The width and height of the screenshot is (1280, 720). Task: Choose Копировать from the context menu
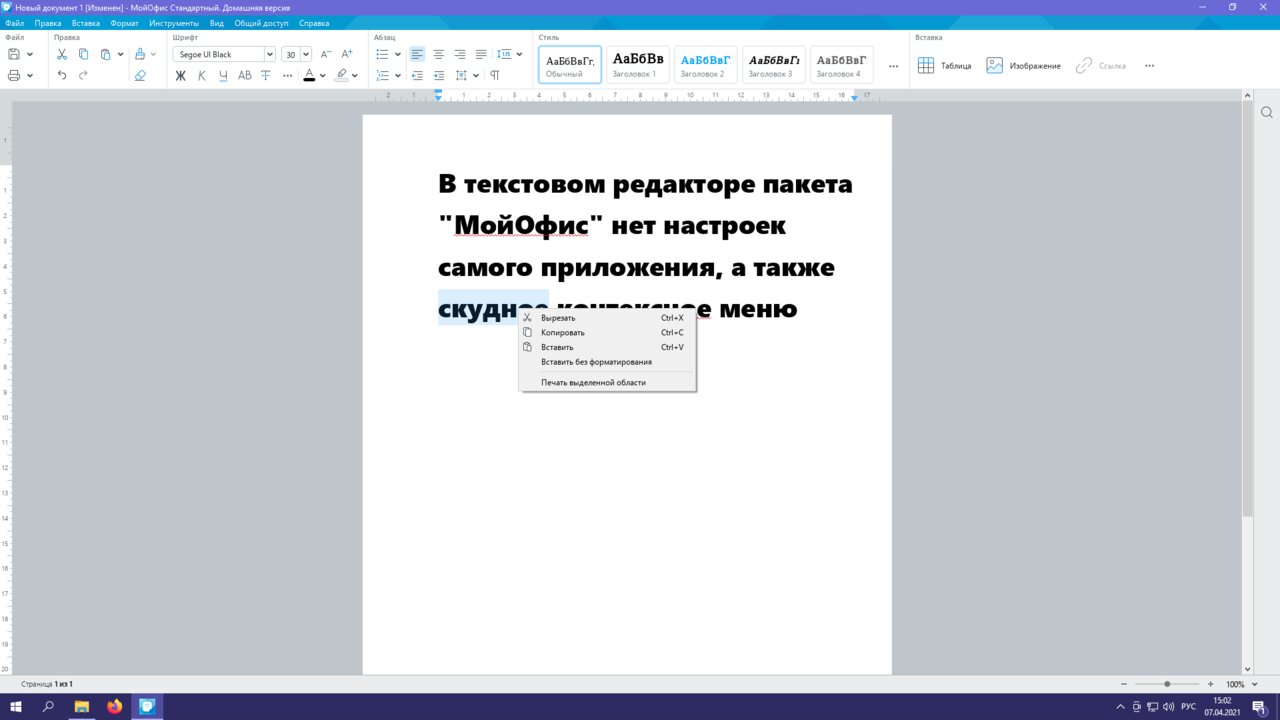(x=563, y=332)
